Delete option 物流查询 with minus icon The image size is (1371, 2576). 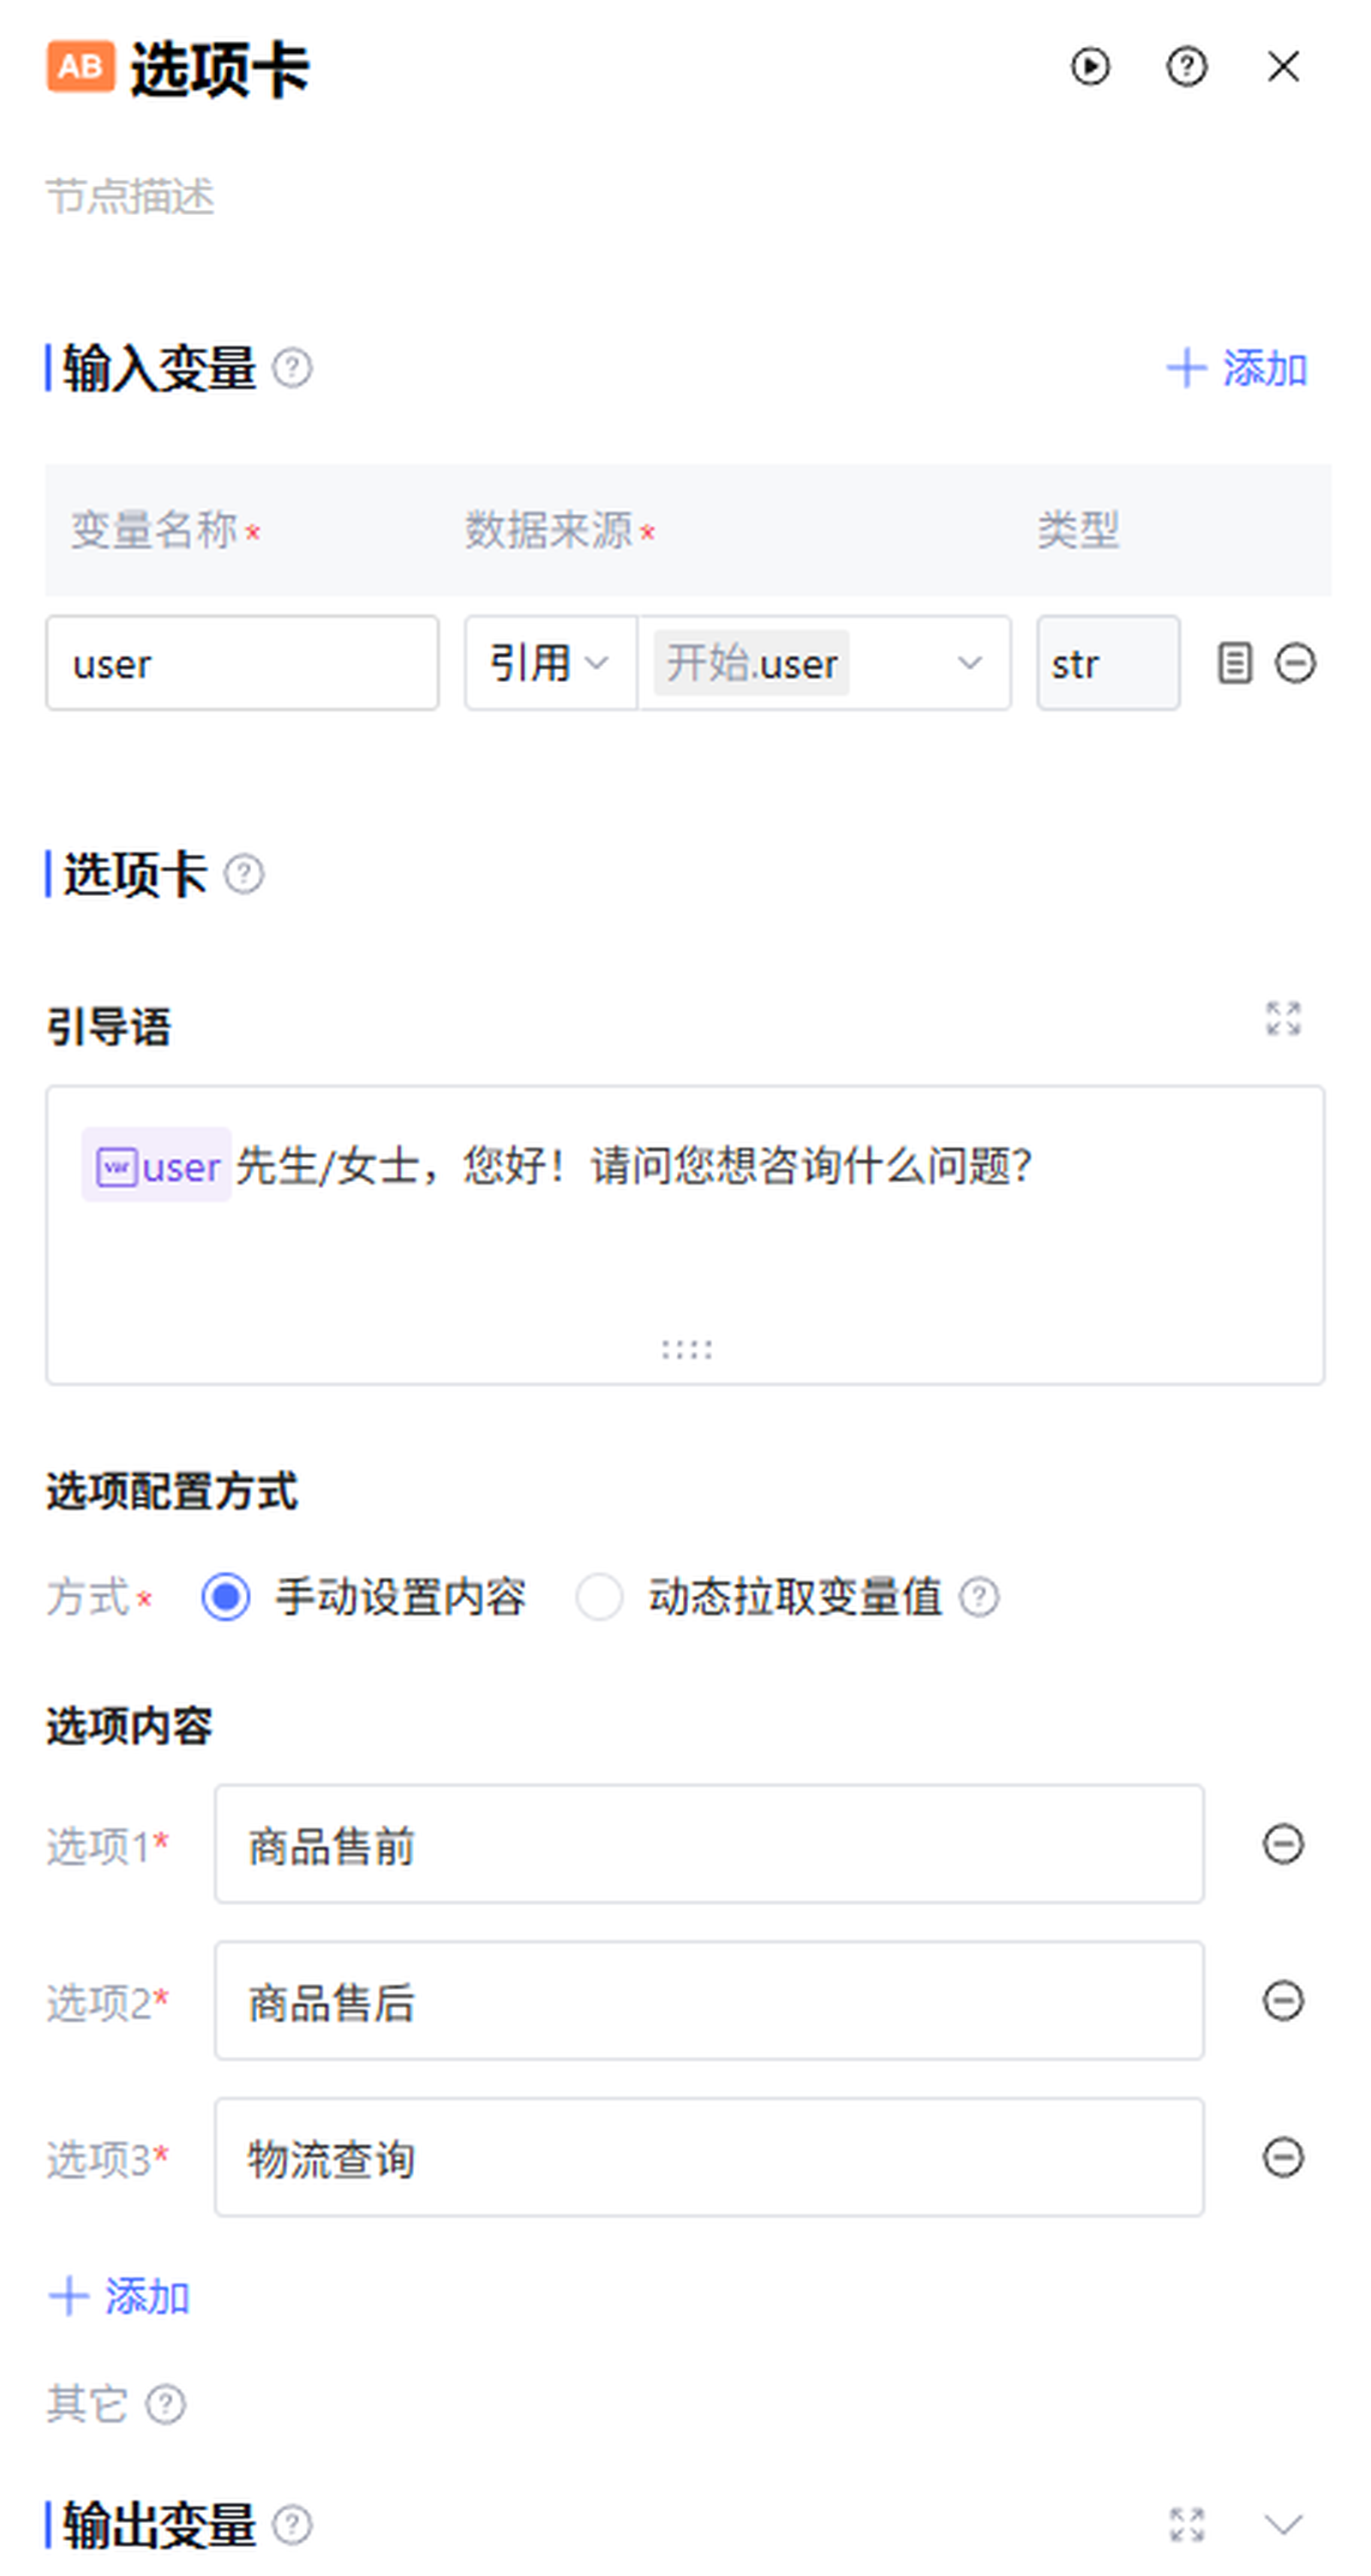pos(1282,2157)
